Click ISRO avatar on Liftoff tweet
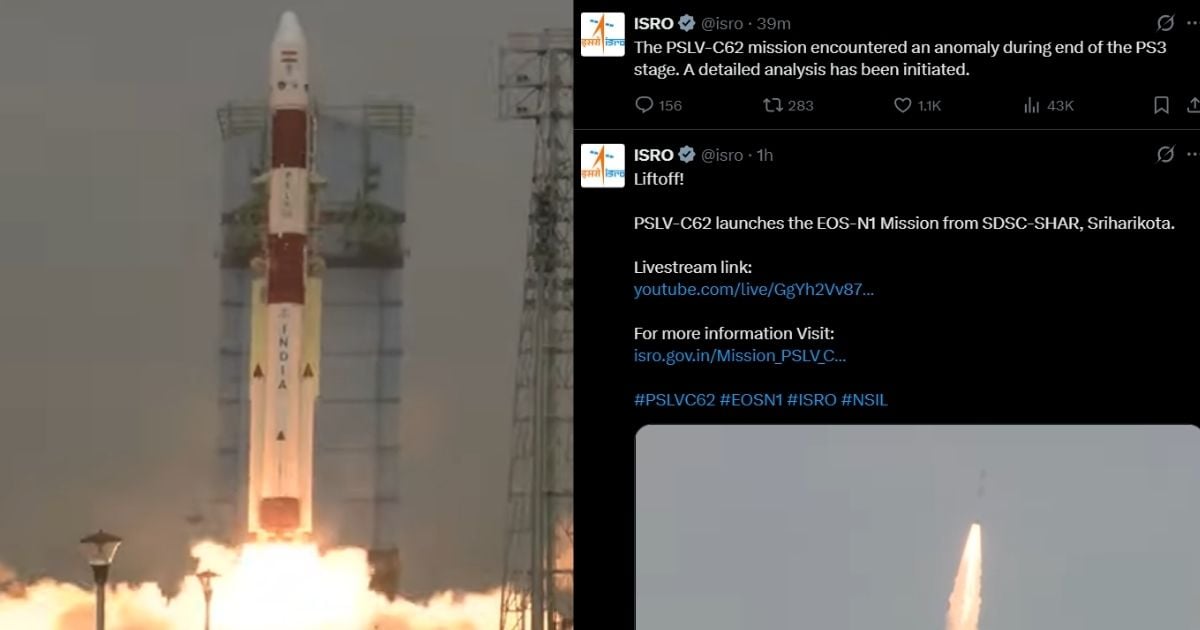 [x=603, y=165]
